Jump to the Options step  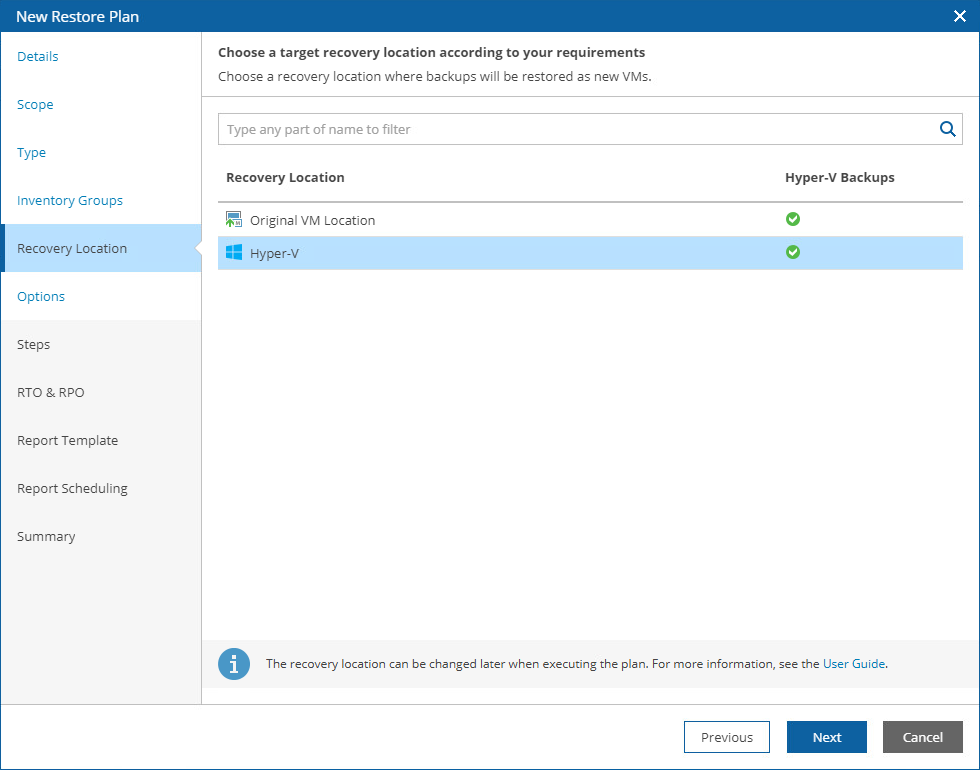(x=41, y=297)
